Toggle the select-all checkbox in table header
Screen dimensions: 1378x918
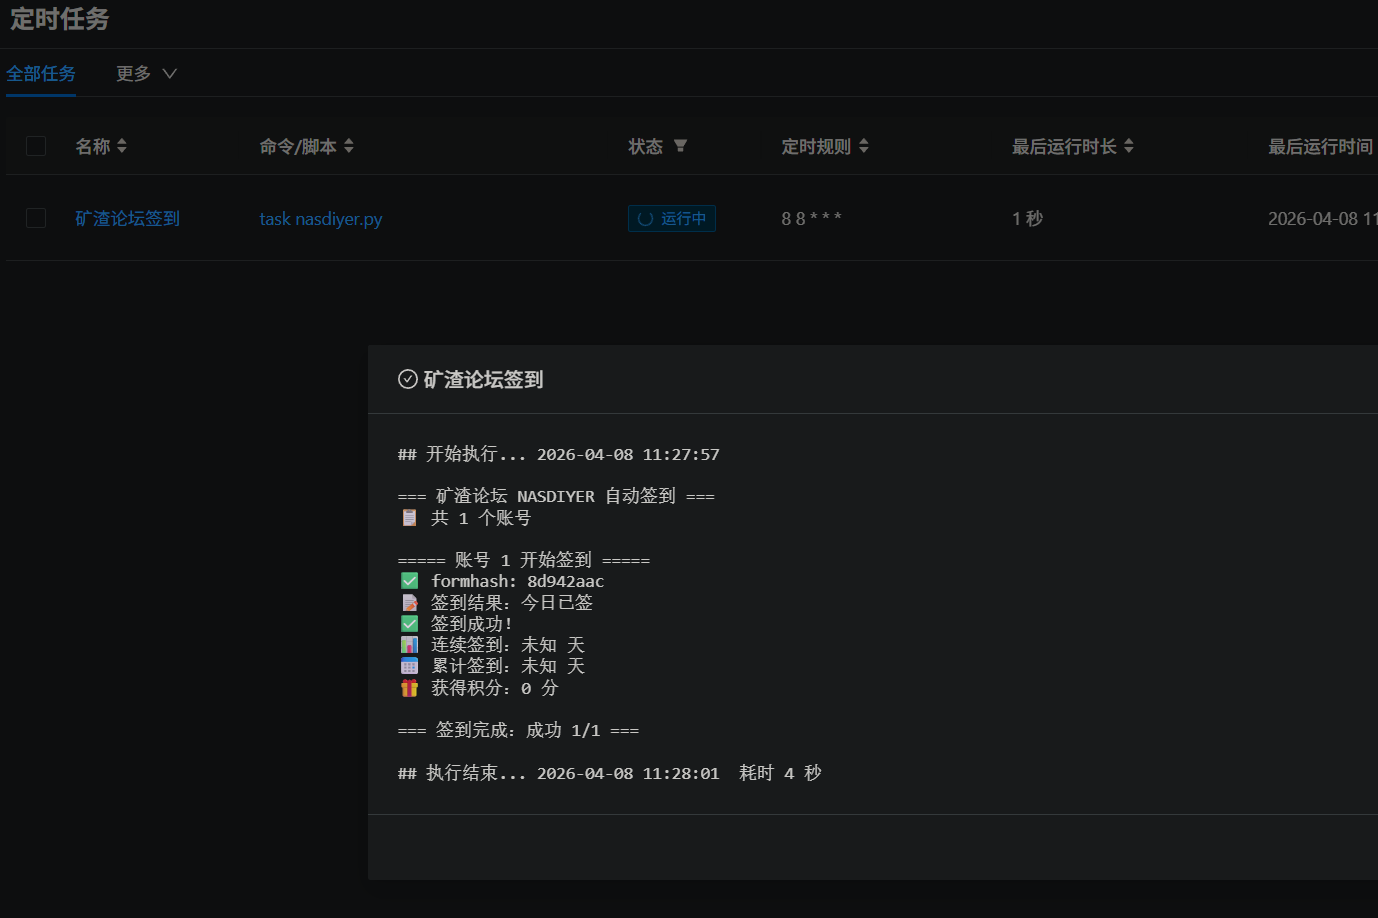(x=36, y=146)
